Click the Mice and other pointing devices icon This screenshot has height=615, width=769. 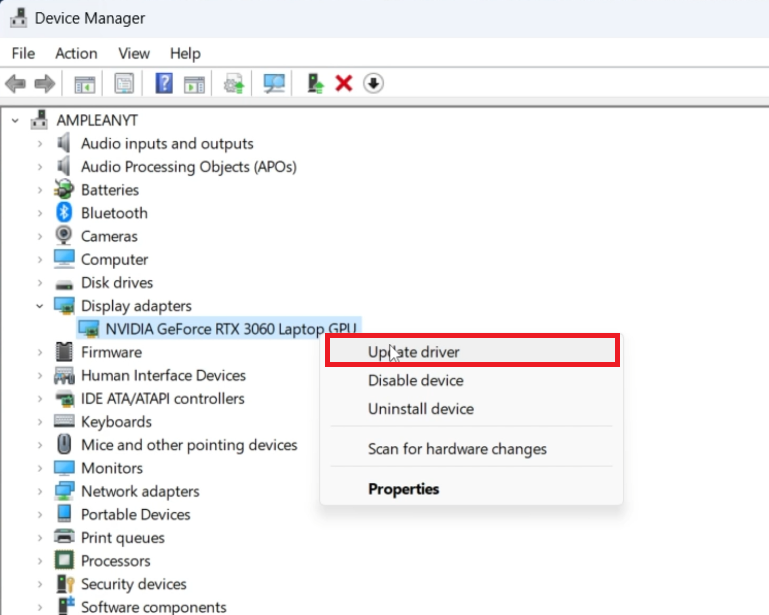(x=64, y=445)
